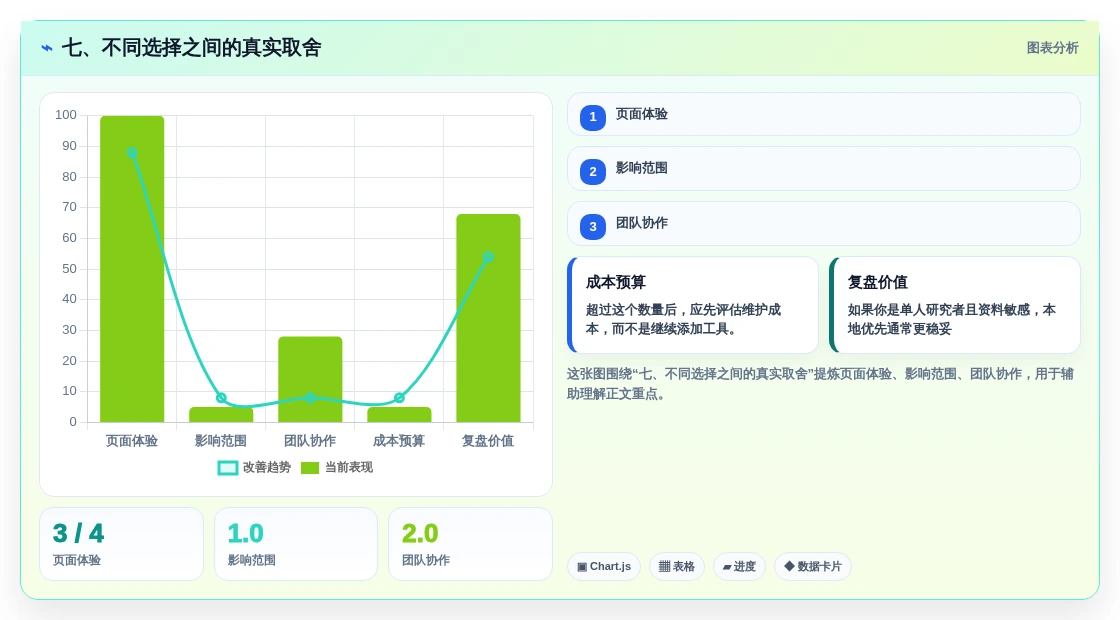Open the 表格 tag
The image size is (1120, 620).
pyautogui.click(x=676, y=566)
